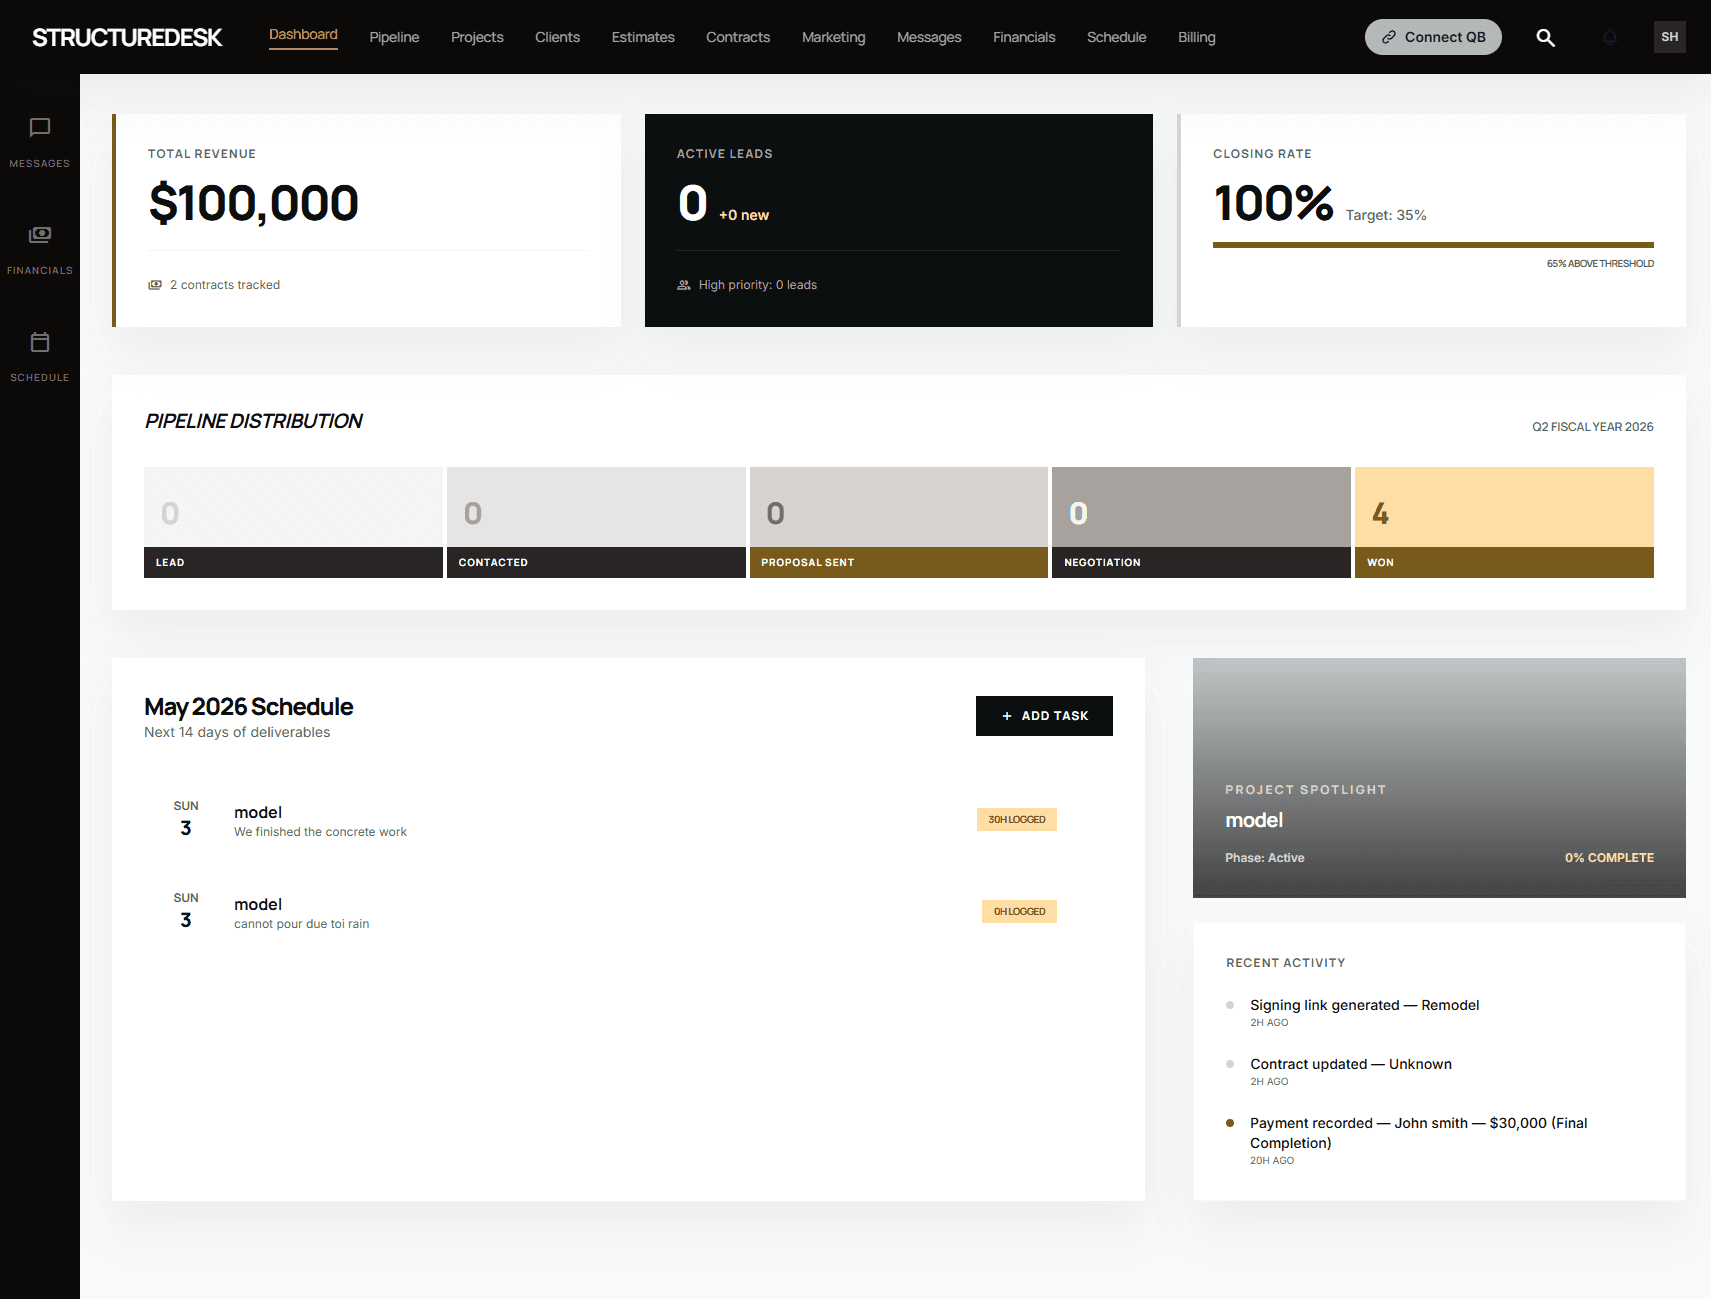This screenshot has width=1711, height=1299.
Task: Switch to the Dashboard tab
Action: (x=303, y=35)
